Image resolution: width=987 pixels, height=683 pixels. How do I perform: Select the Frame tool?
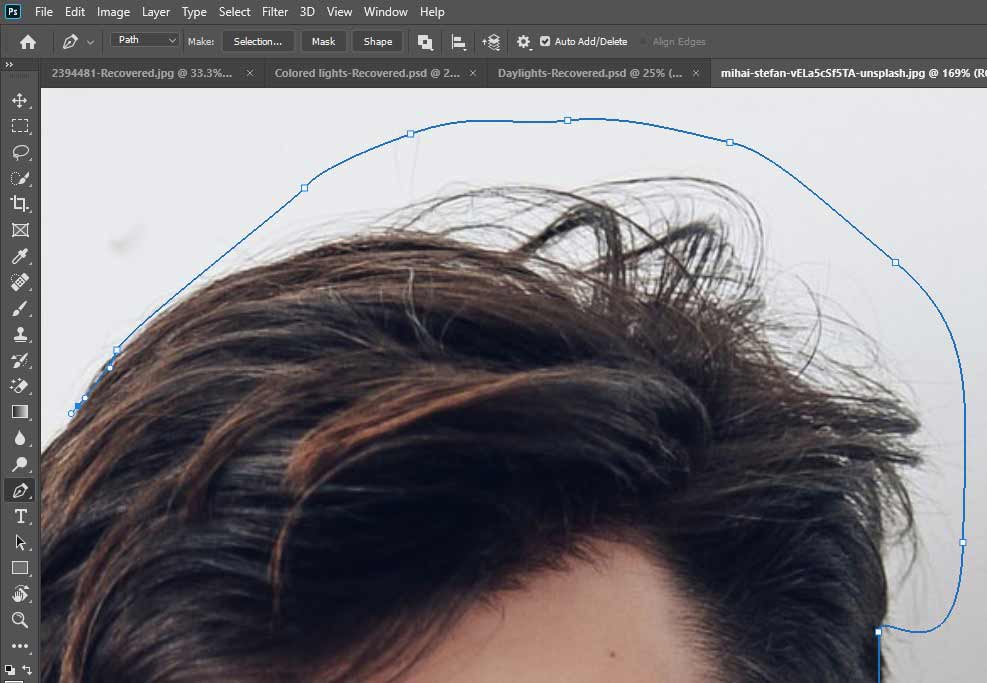[x=20, y=230]
